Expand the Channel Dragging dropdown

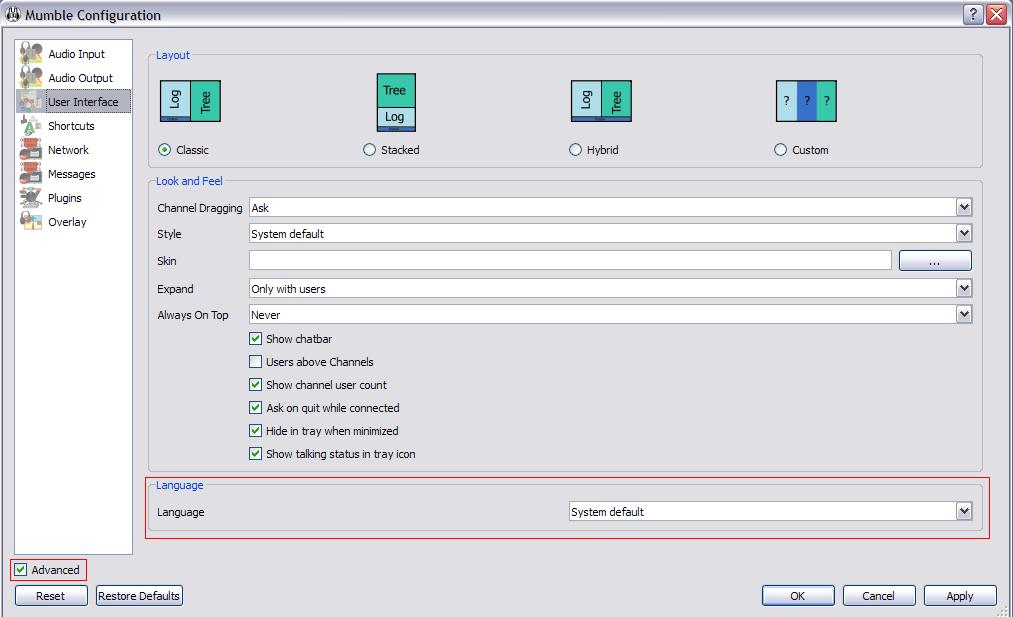click(x=963, y=208)
